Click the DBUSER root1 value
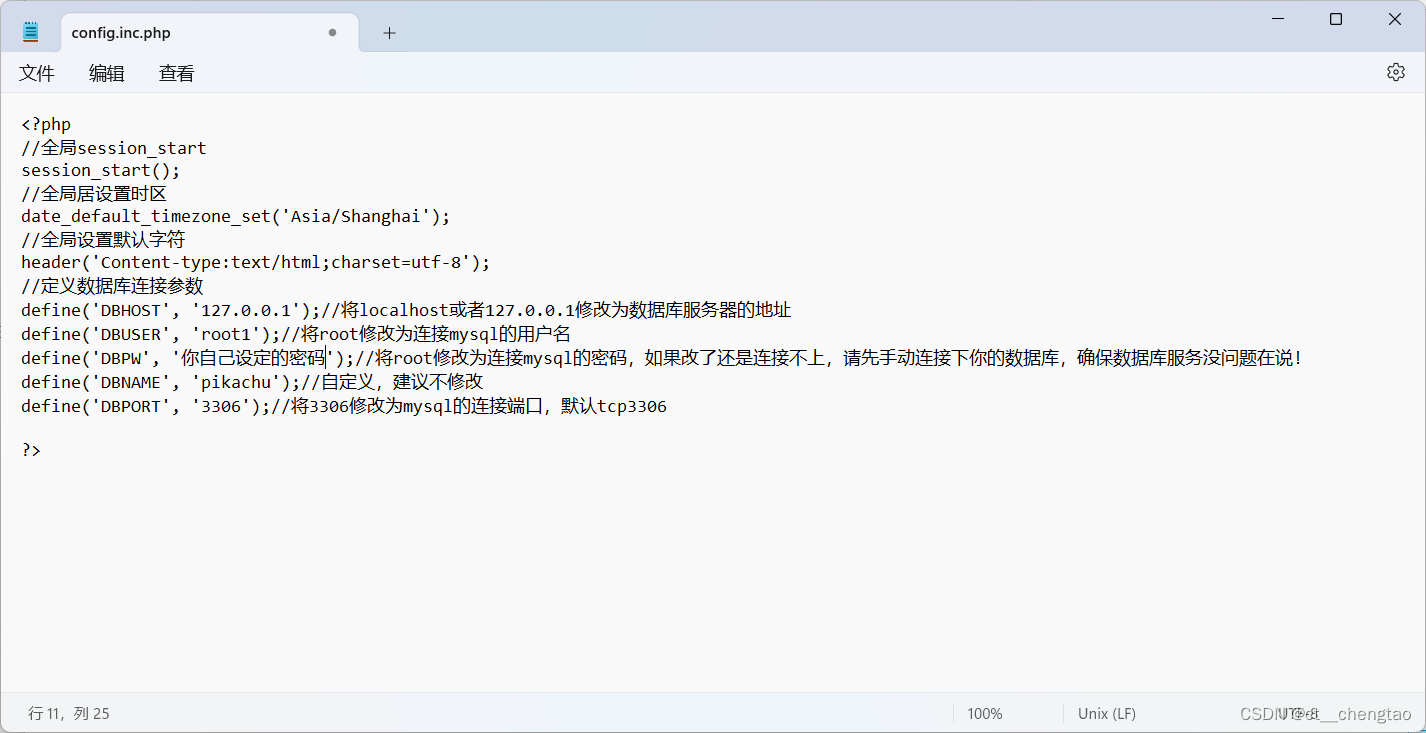 click(225, 334)
